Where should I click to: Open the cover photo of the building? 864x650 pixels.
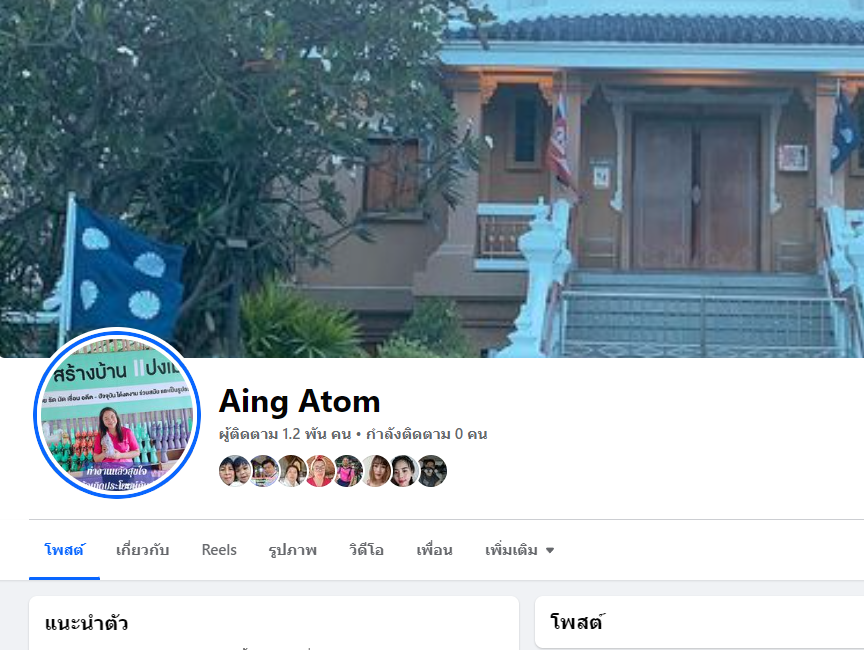click(432, 178)
